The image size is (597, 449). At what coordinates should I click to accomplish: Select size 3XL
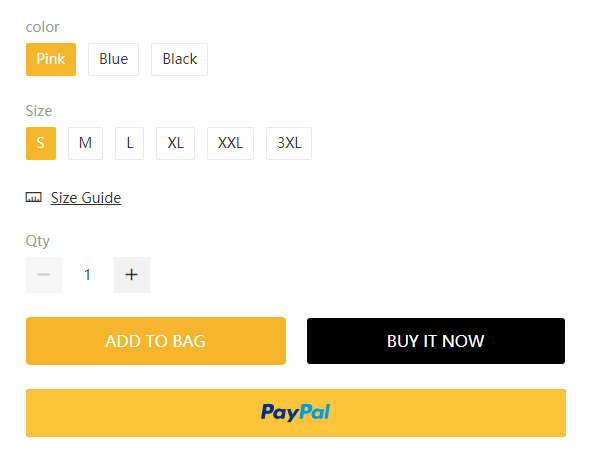[x=289, y=143]
